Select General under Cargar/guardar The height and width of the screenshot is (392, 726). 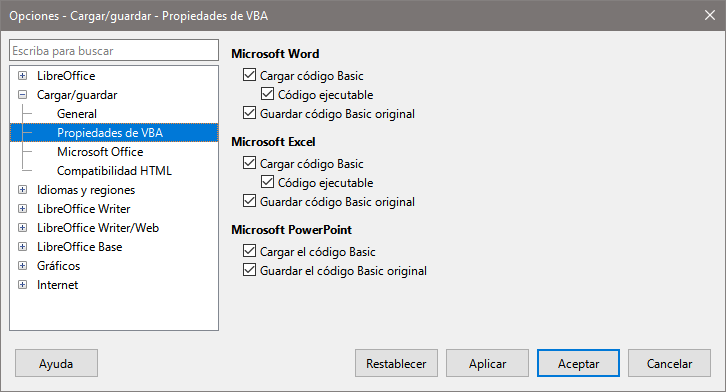point(77,114)
